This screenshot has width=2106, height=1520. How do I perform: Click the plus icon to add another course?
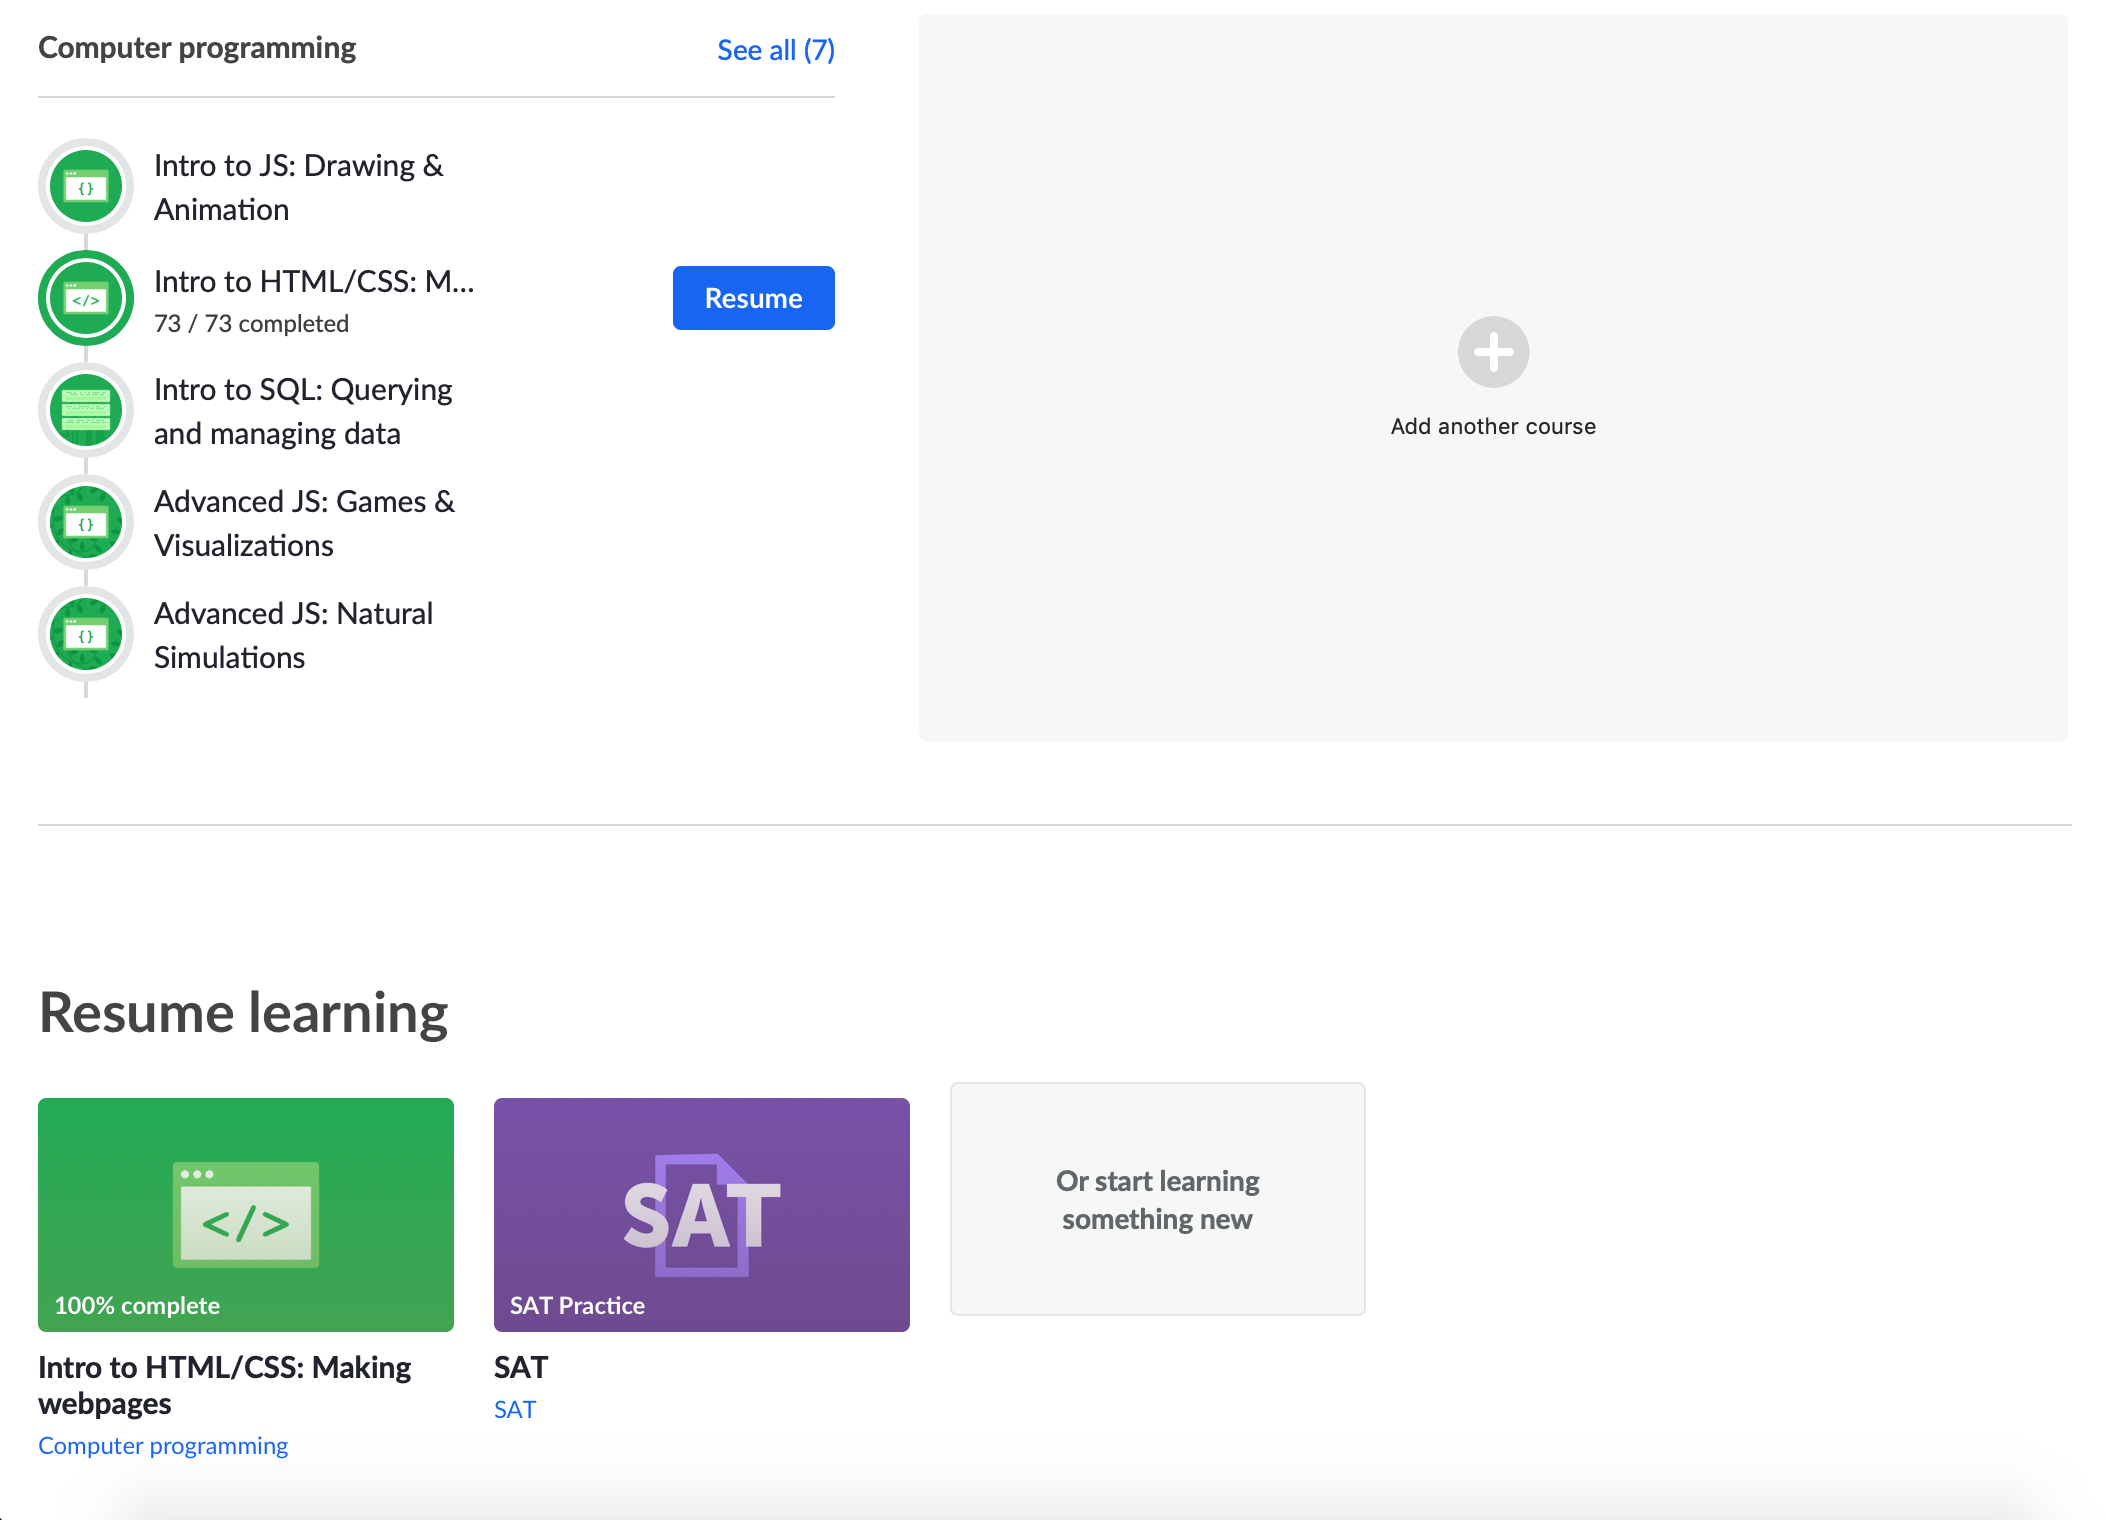(1493, 352)
